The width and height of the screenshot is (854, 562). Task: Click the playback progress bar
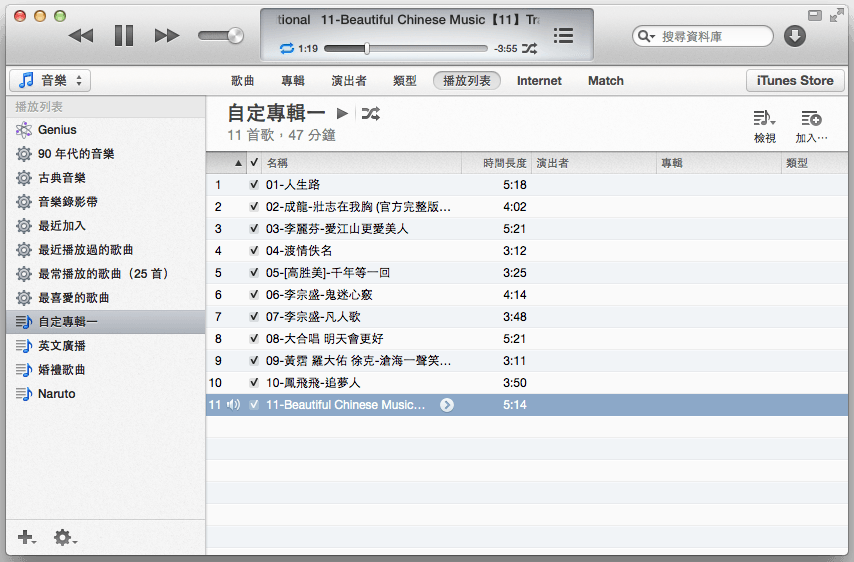pos(406,48)
